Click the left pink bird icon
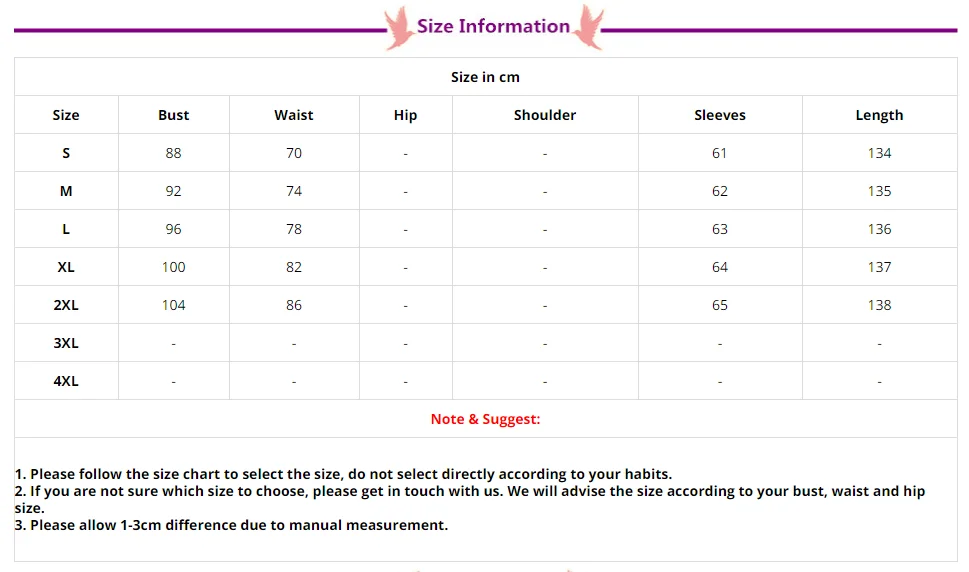This screenshot has width=969, height=572. point(400,27)
